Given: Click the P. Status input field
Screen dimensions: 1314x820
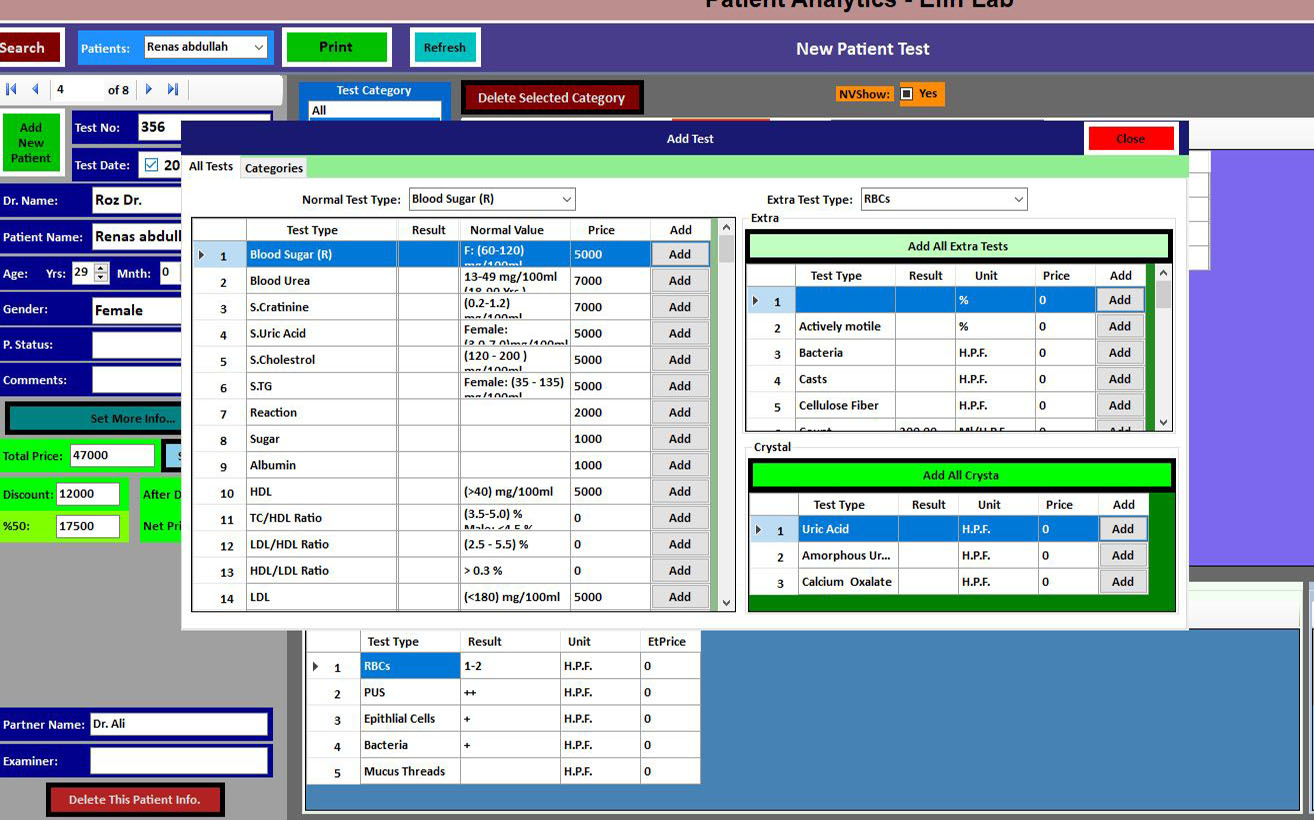Looking at the screenshot, I should tap(136, 345).
